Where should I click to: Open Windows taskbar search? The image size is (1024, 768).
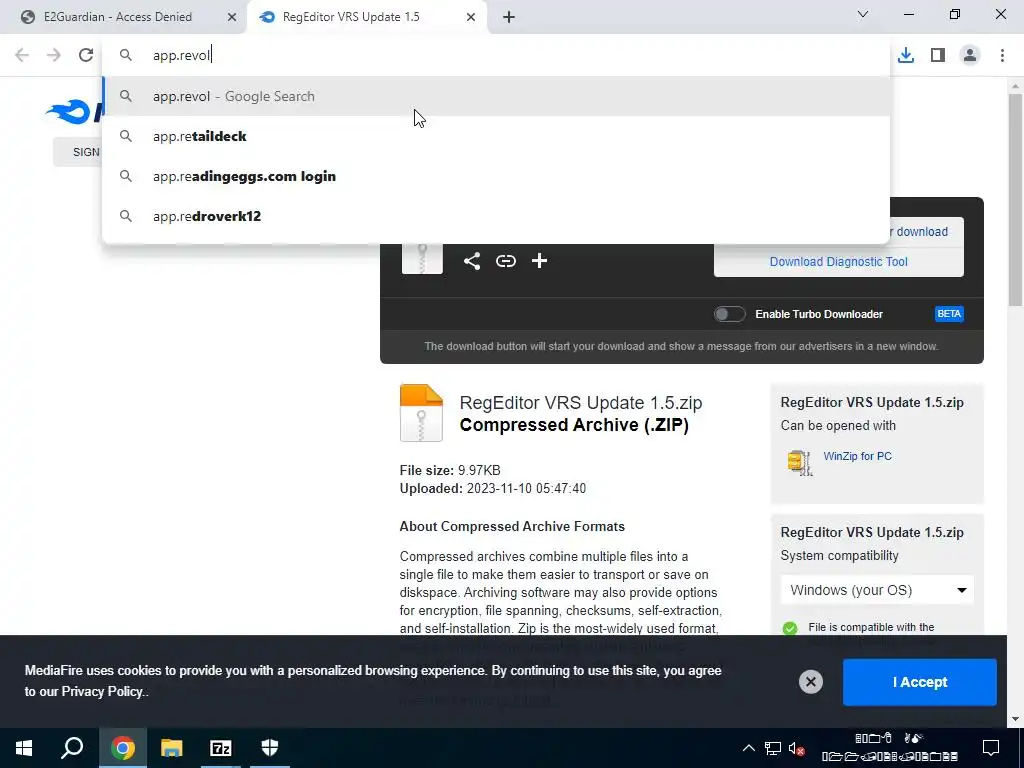[72, 748]
